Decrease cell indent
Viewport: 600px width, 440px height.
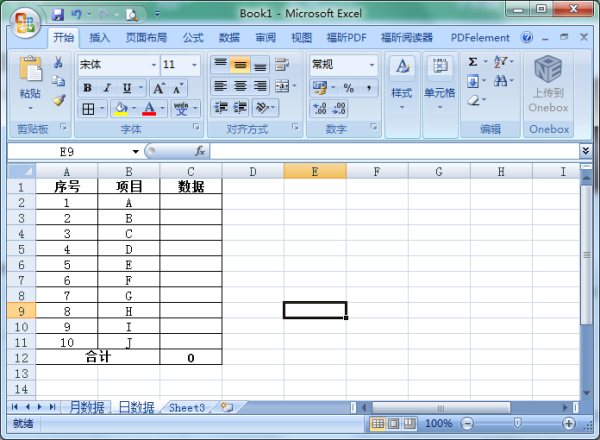pyautogui.click(x=221, y=108)
